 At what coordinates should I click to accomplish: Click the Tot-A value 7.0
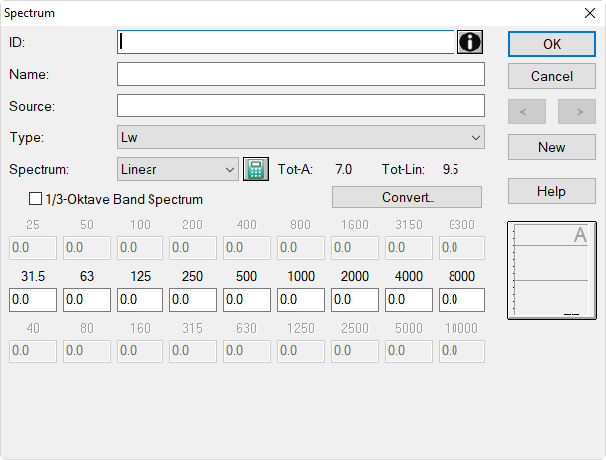click(344, 169)
